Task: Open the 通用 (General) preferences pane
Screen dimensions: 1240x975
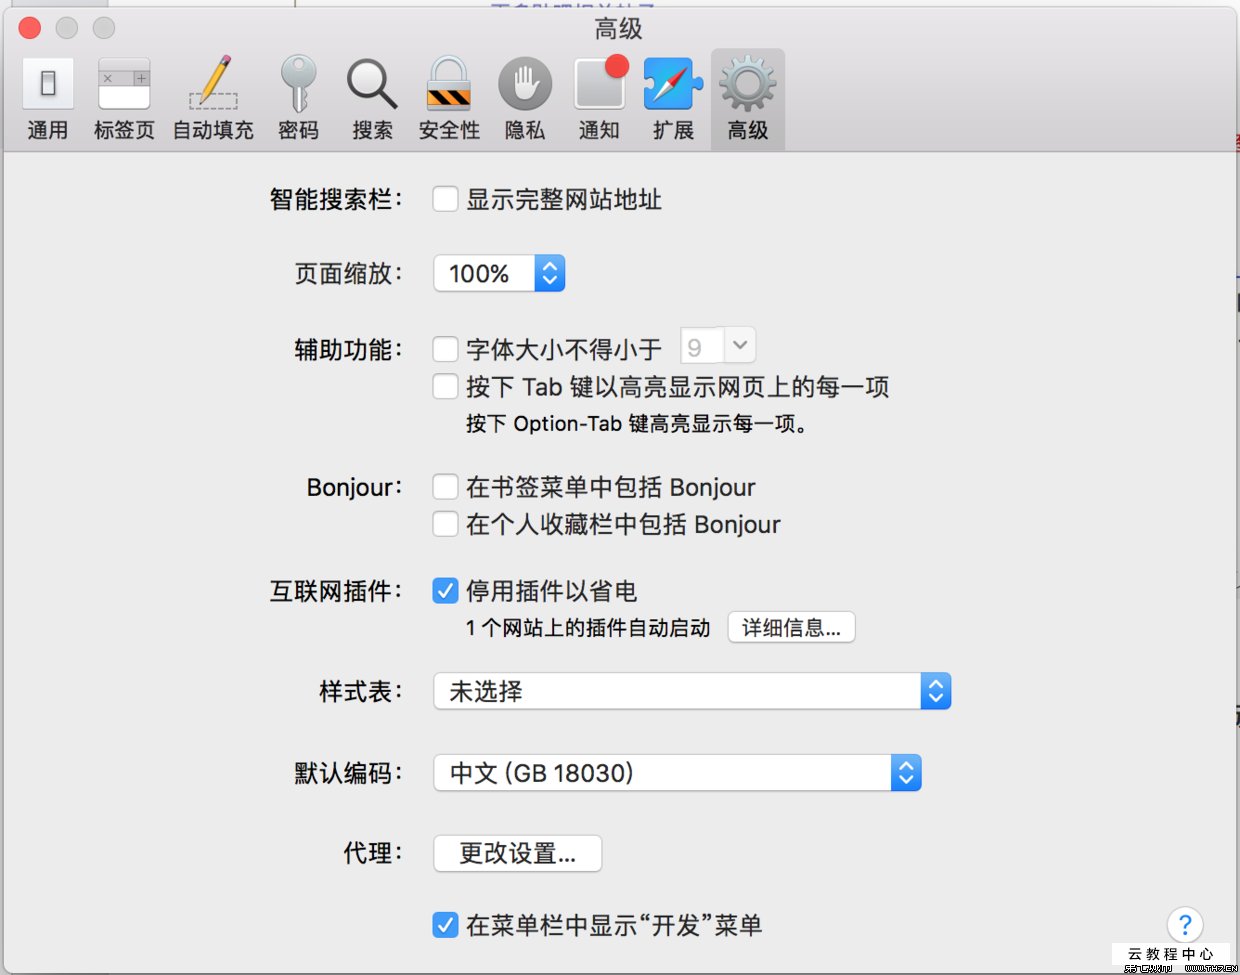Action: 47,95
